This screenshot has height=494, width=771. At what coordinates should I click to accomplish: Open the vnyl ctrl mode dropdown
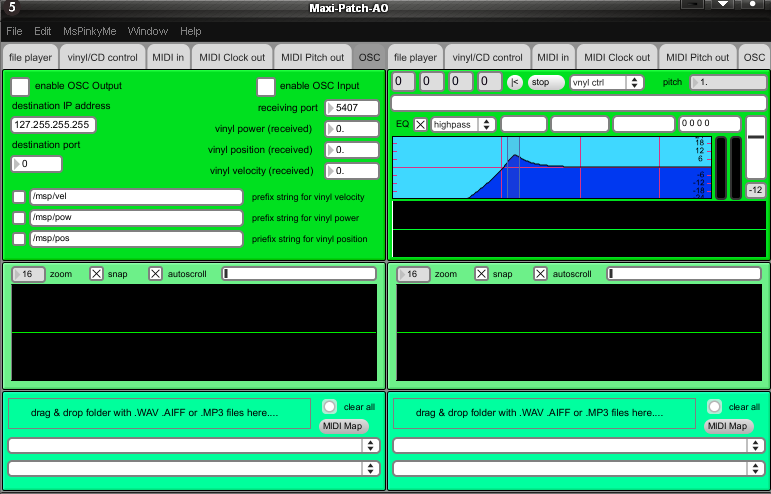(x=606, y=82)
